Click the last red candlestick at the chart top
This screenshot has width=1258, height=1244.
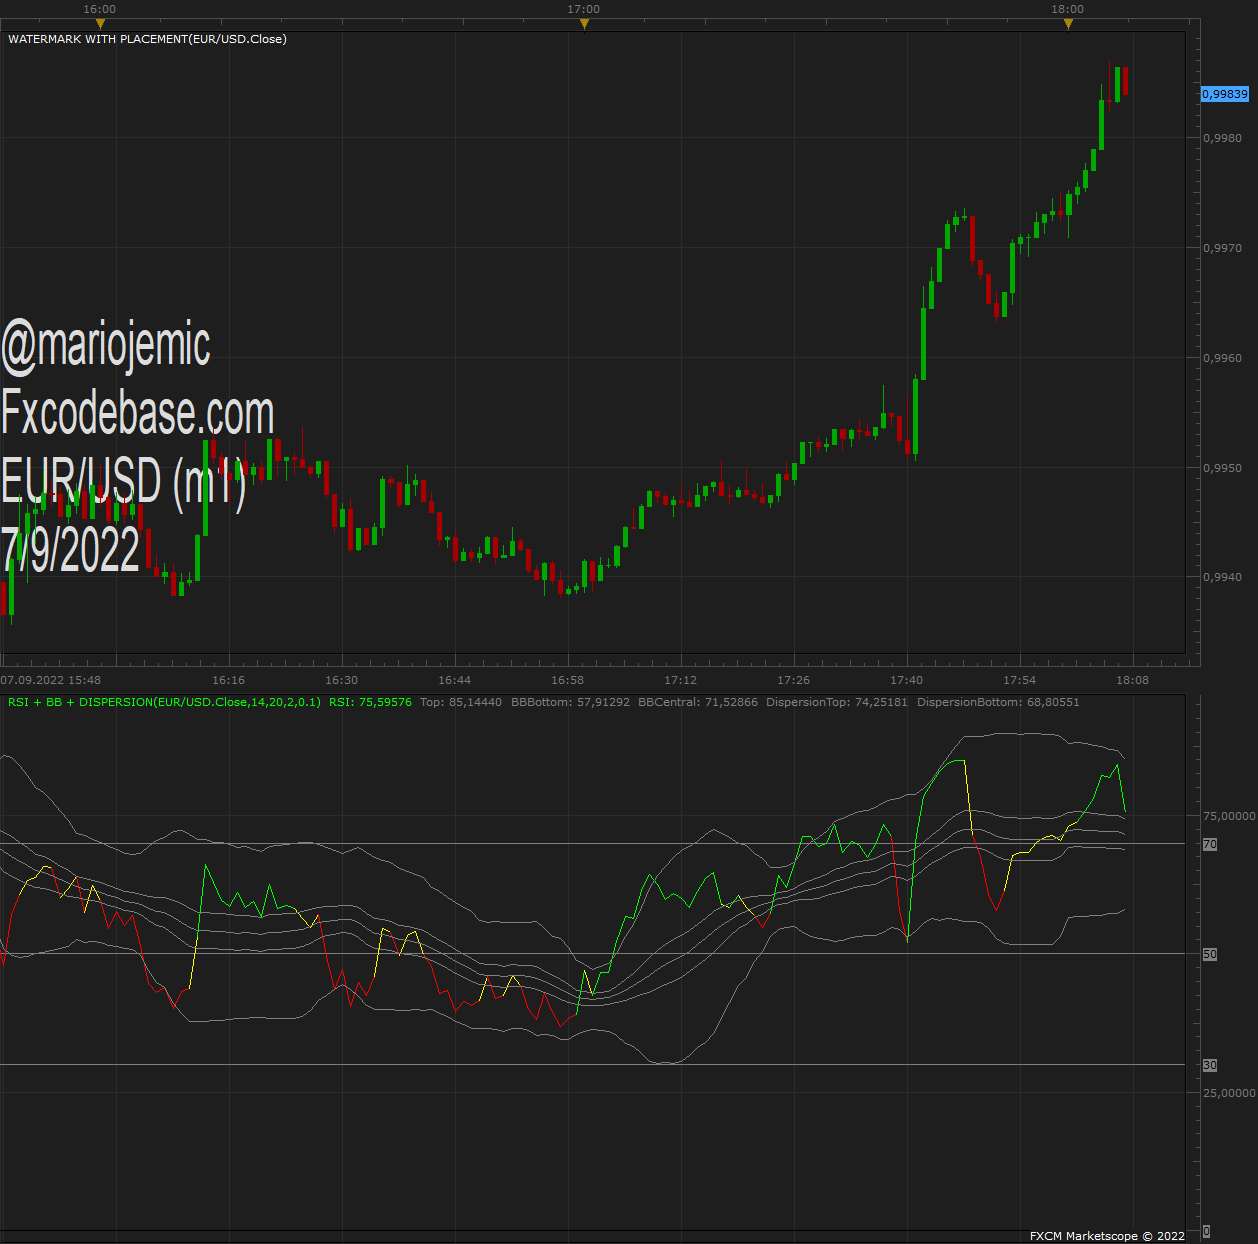click(x=1126, y=81)
